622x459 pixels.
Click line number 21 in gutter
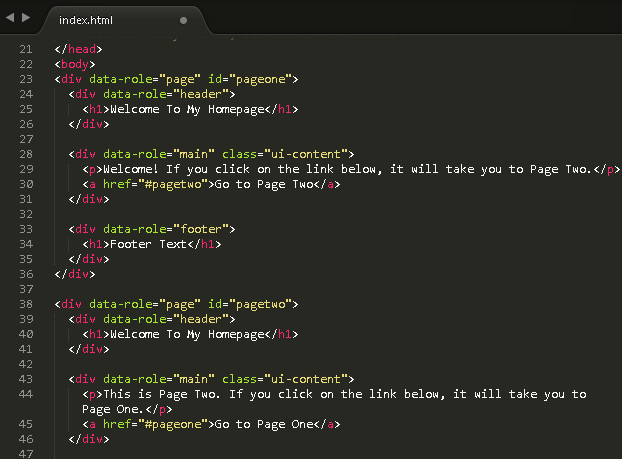click(26, 49)
